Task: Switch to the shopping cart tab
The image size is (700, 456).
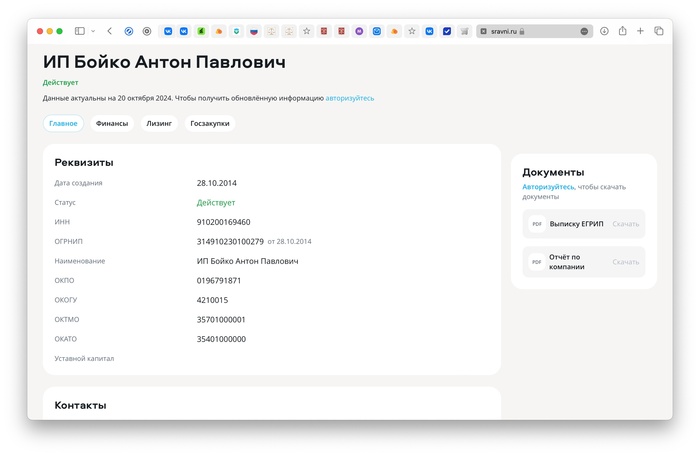Action: [465, 31]
